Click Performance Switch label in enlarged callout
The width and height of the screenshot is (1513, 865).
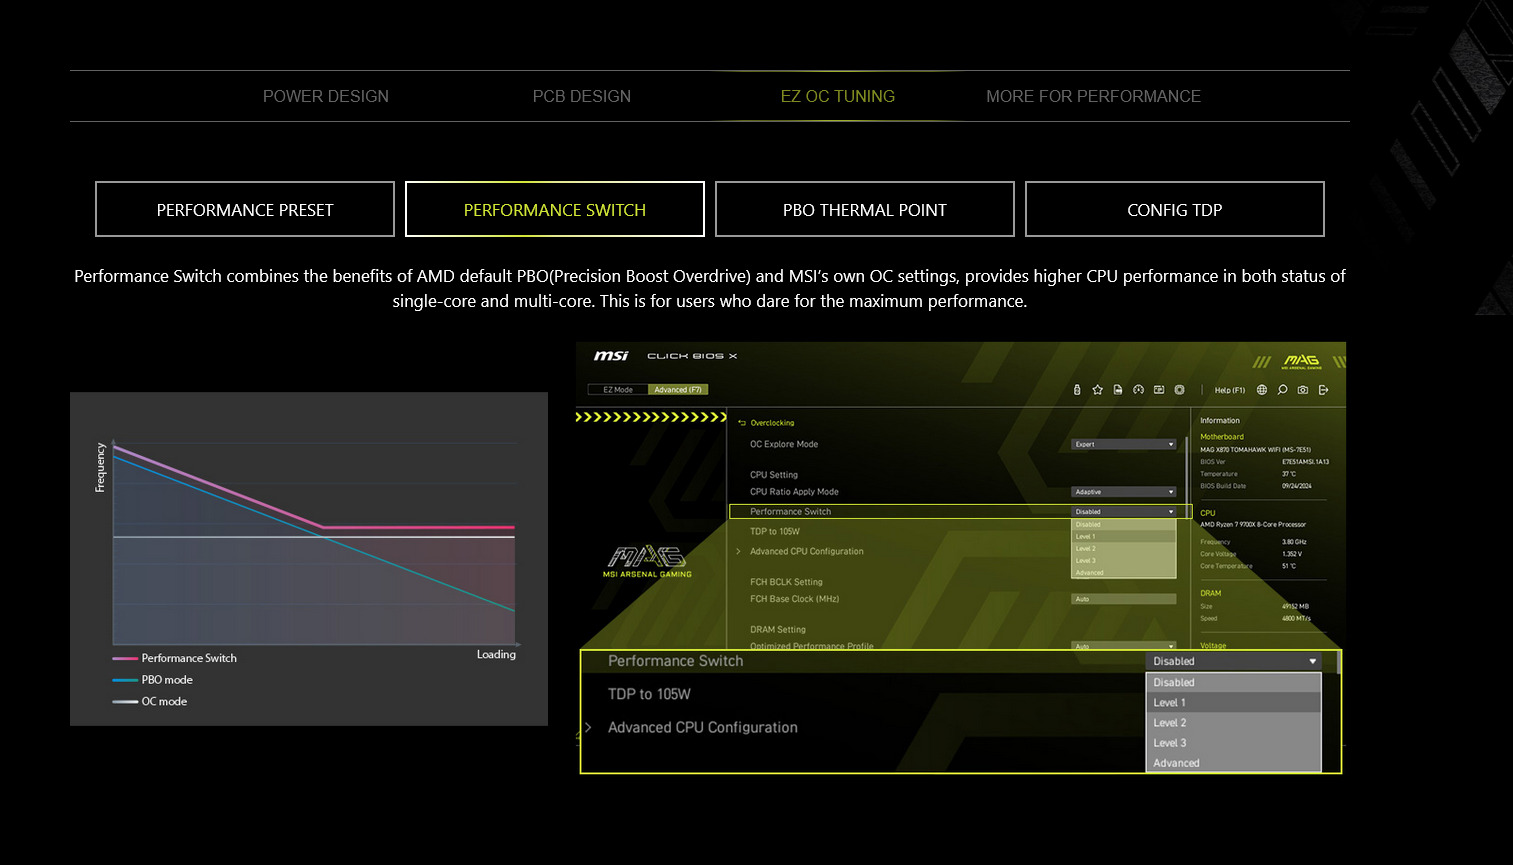click(x=676, y=661)
